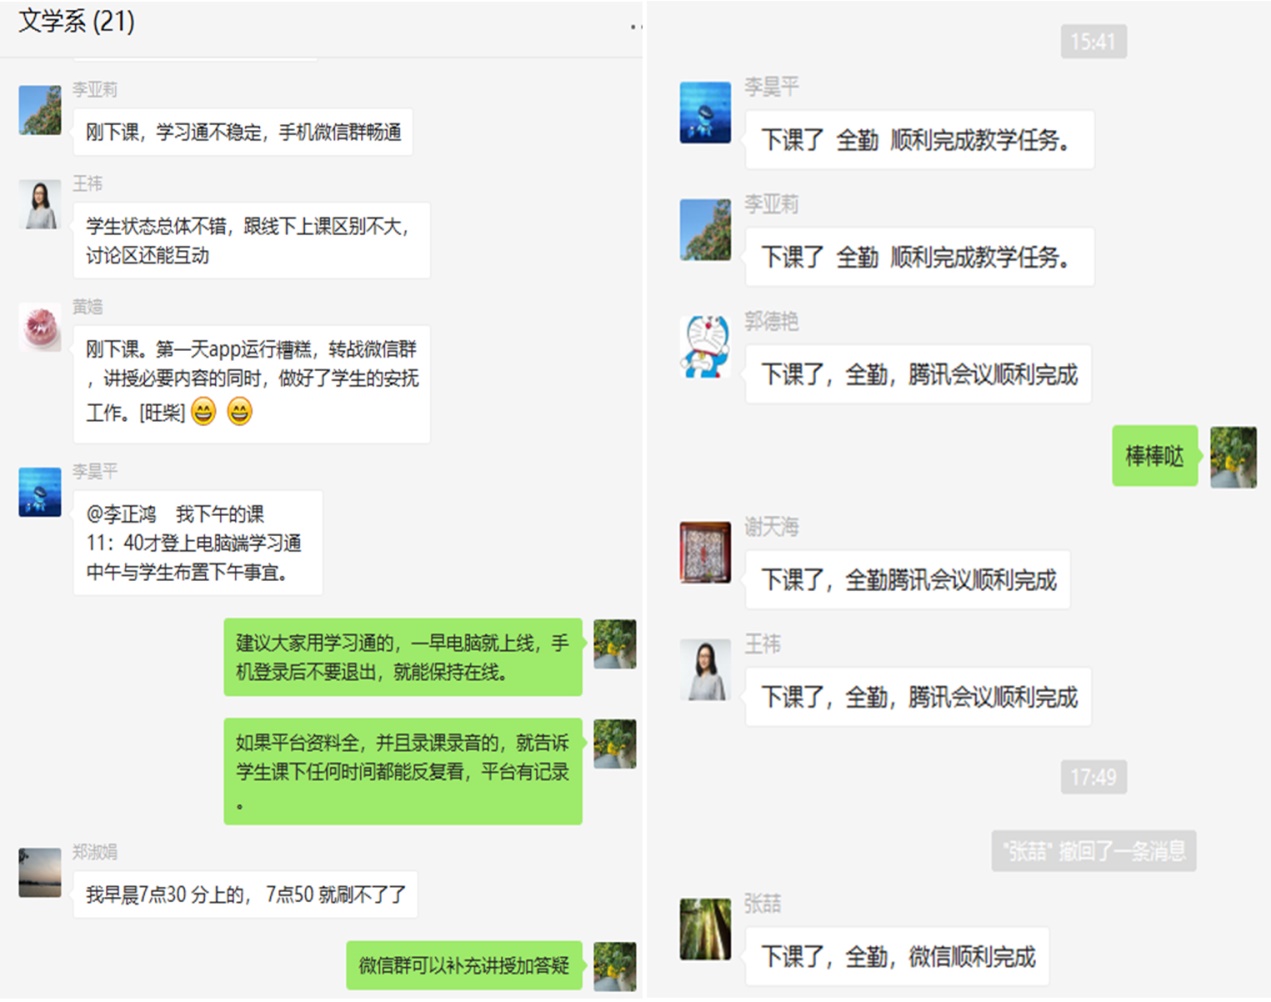
Task: Click 谢天海's red pattern avatar
Action: click(706, 552)
